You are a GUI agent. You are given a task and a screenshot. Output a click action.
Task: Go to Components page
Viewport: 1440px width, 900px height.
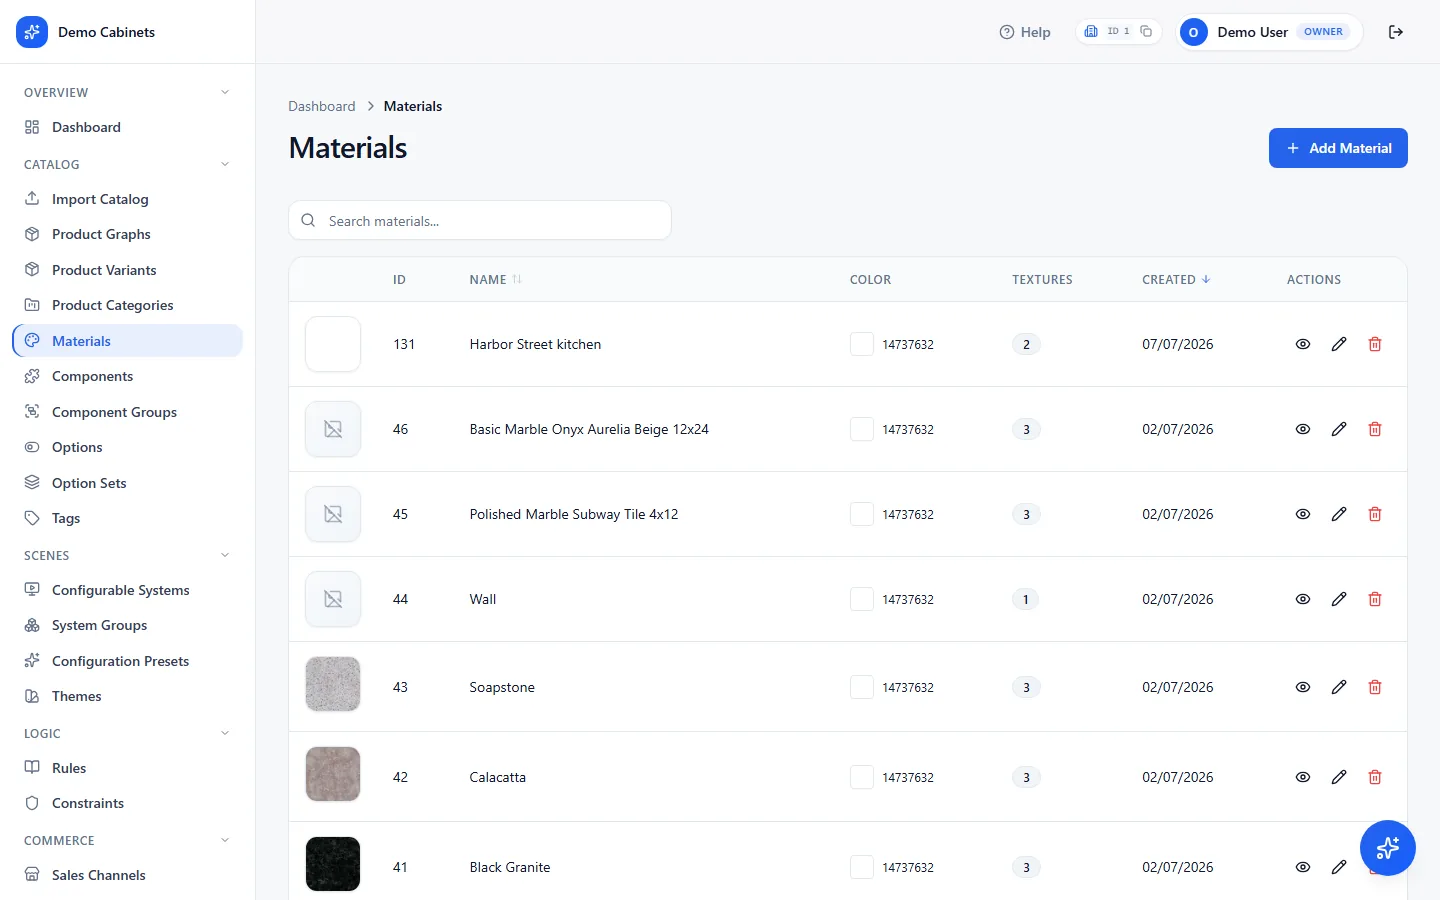pos(127,376)
